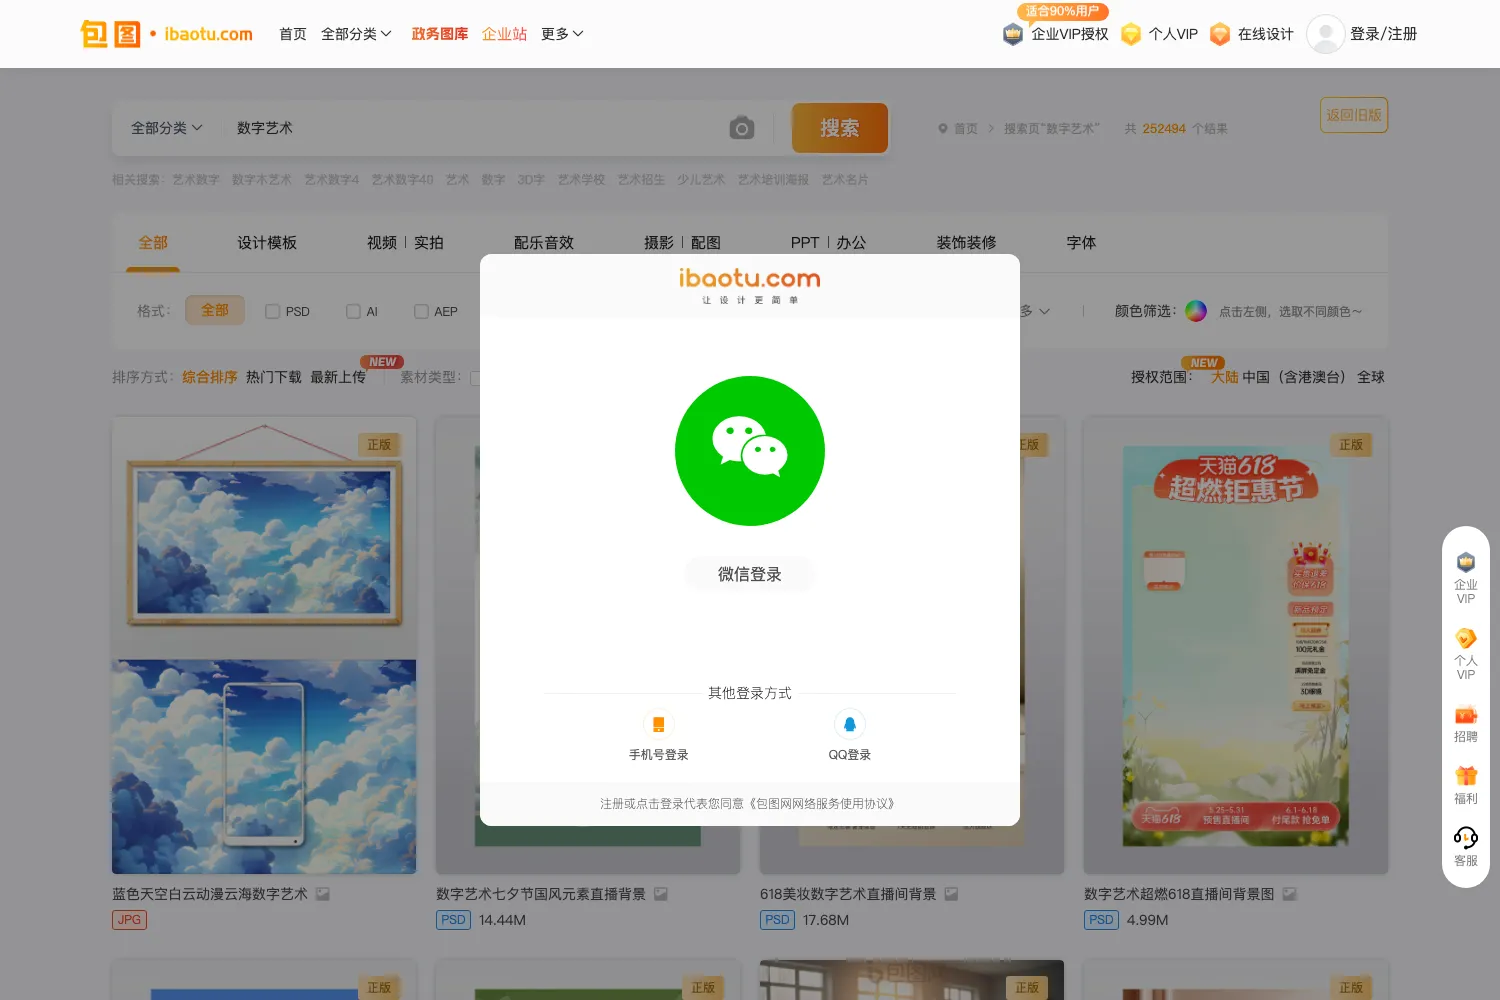The image size is (1500, 1000).
Task: Check the PSD format checkbox
Action: point(272,311)
